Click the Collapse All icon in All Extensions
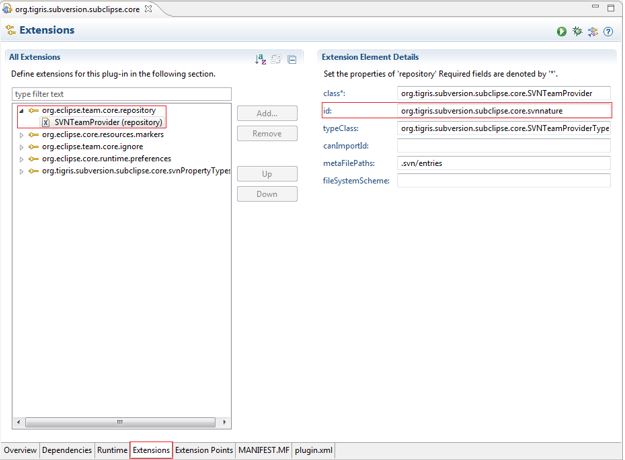 tap(292, 60)
